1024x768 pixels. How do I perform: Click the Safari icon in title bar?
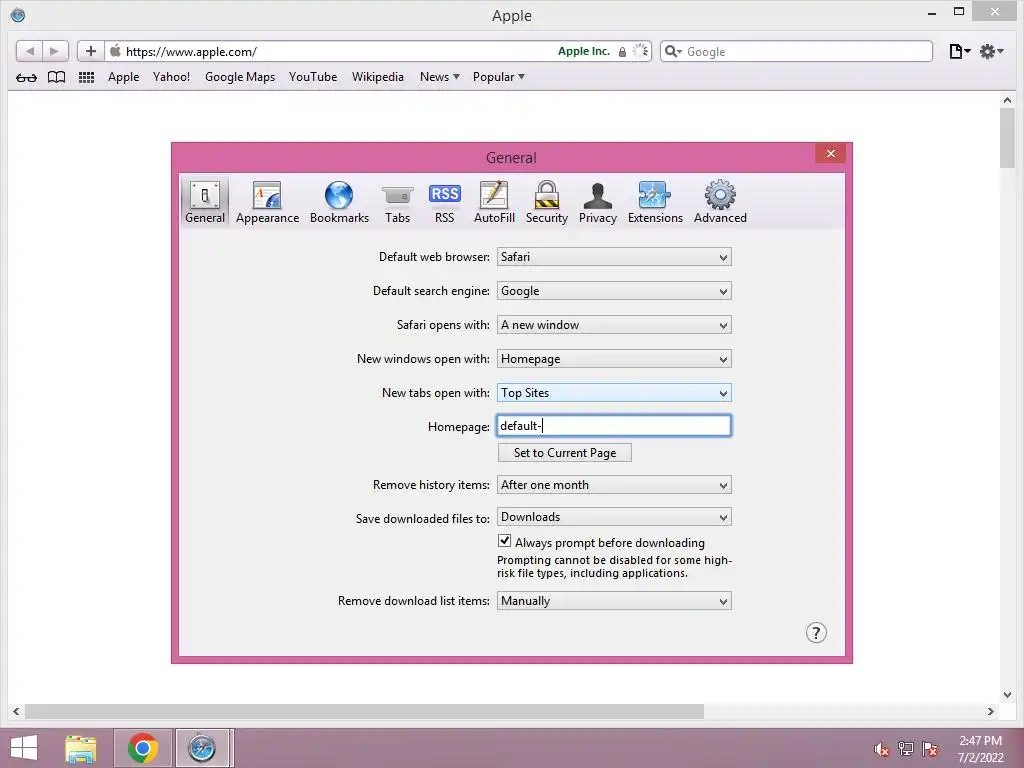pyautogui.click(x=18, y=14)
